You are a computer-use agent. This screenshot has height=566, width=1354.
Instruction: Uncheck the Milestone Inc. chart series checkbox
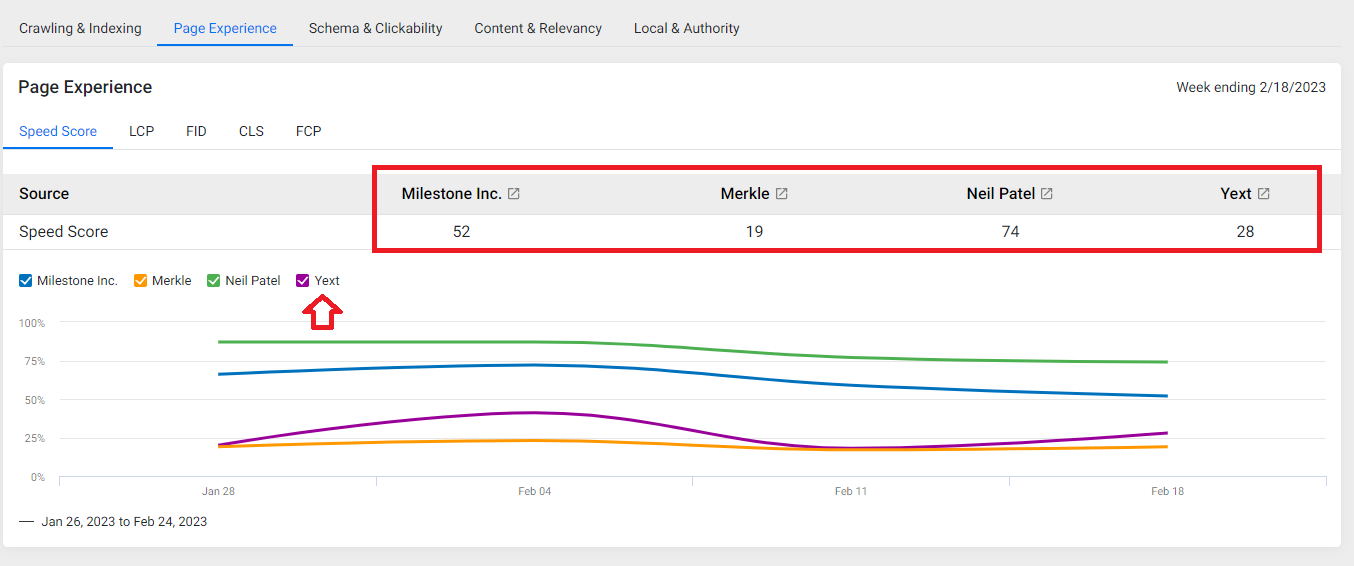(26, 281)
